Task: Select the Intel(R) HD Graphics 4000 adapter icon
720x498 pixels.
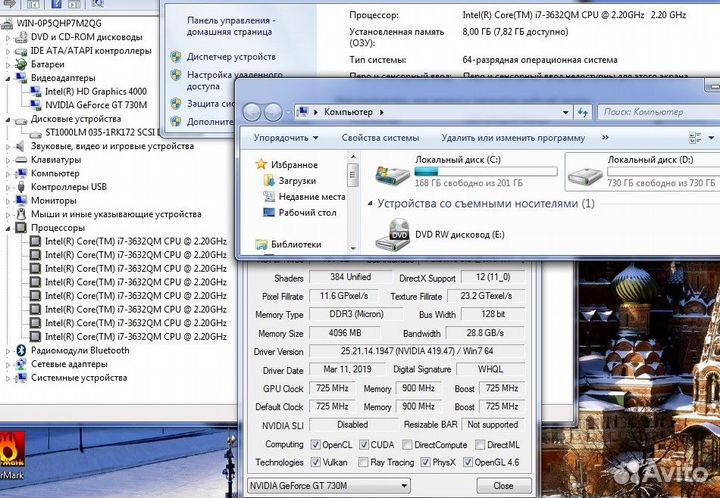Action: coord(35,91)
